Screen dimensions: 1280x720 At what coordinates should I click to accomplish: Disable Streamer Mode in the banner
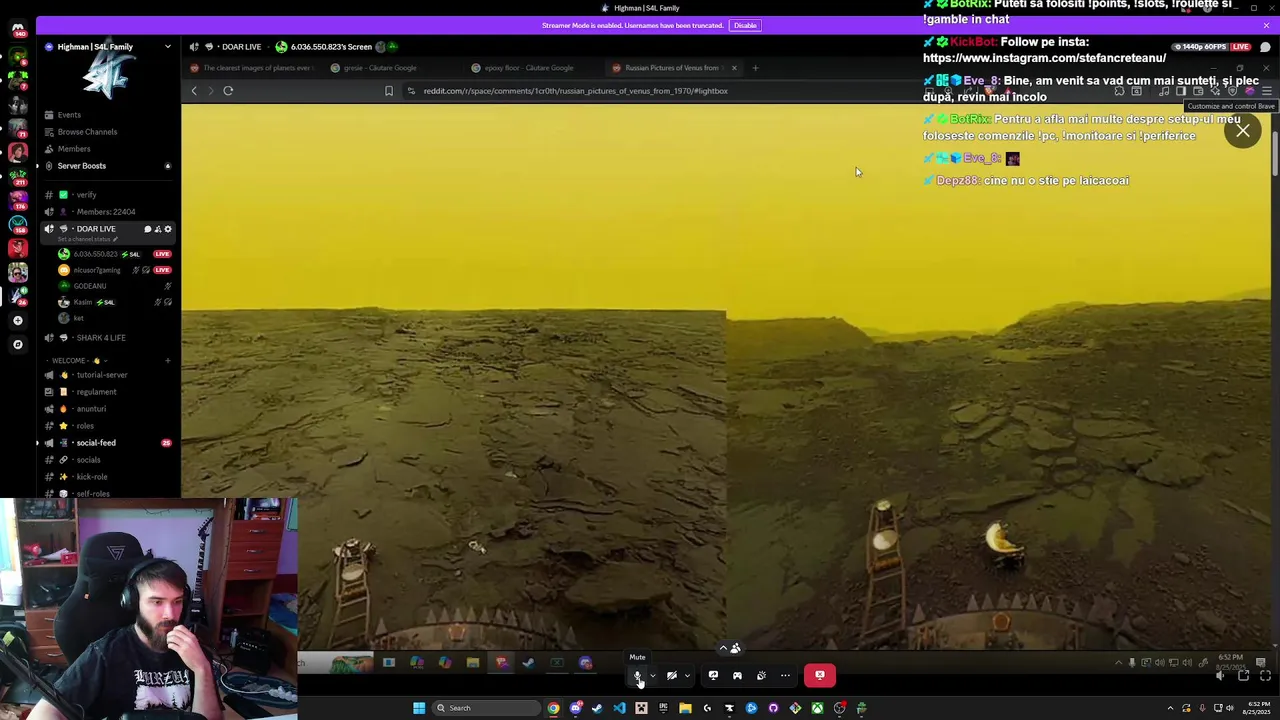(x=745, y=25)
